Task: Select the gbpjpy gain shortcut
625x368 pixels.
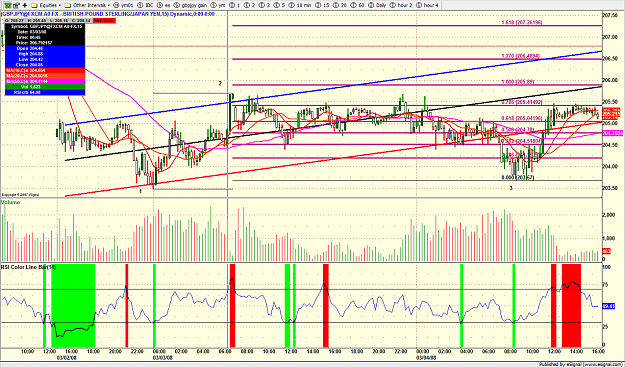Action: coord(190,5)
